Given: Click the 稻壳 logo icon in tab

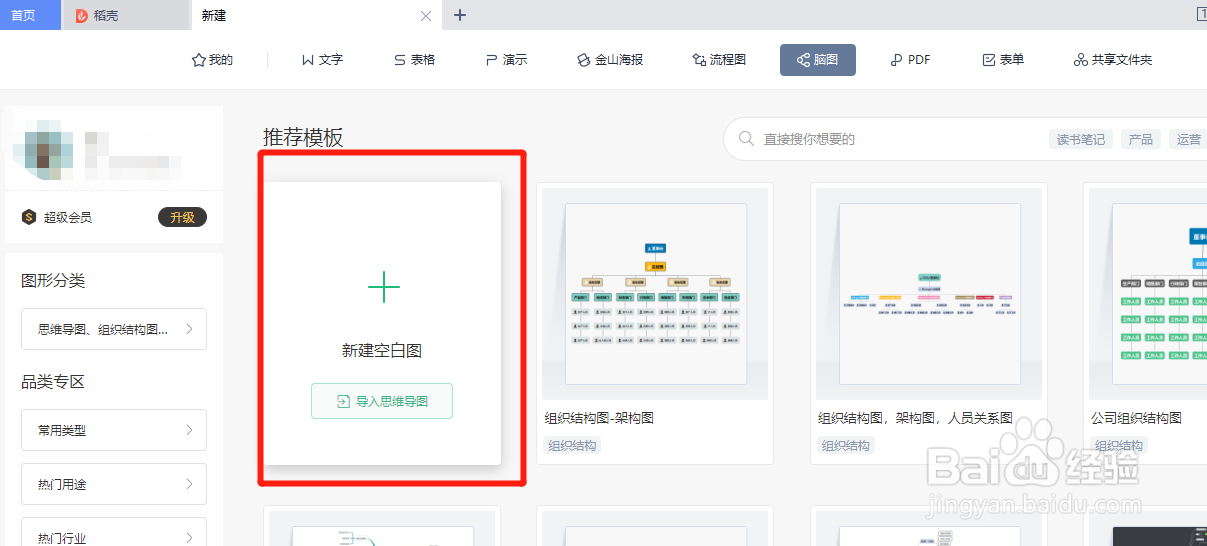Looking at the screenshot, I should (82, 15).
